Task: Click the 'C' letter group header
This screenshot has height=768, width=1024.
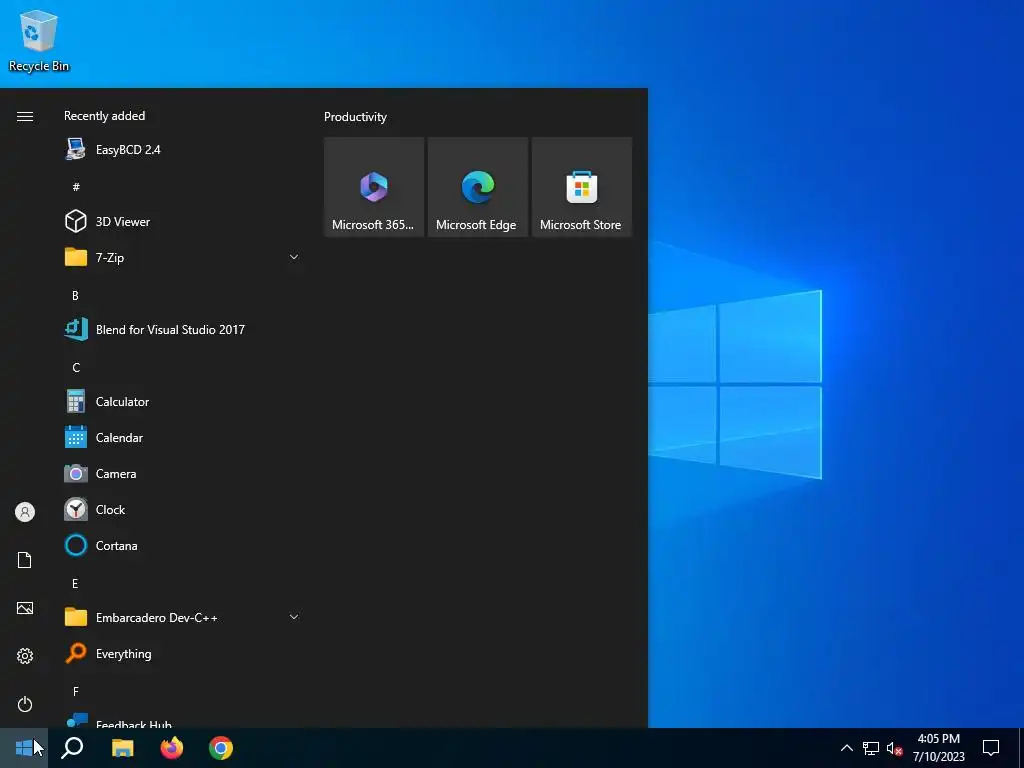Action: click(x=76, y=368)
